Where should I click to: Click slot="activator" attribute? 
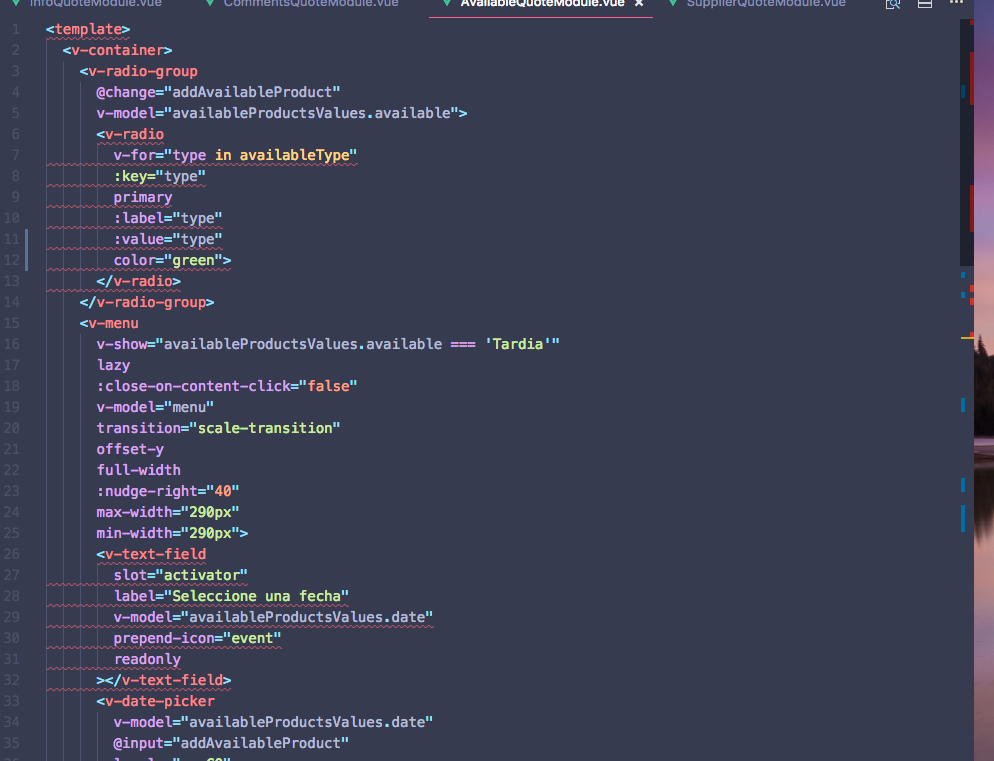click(x=181, y=575)
